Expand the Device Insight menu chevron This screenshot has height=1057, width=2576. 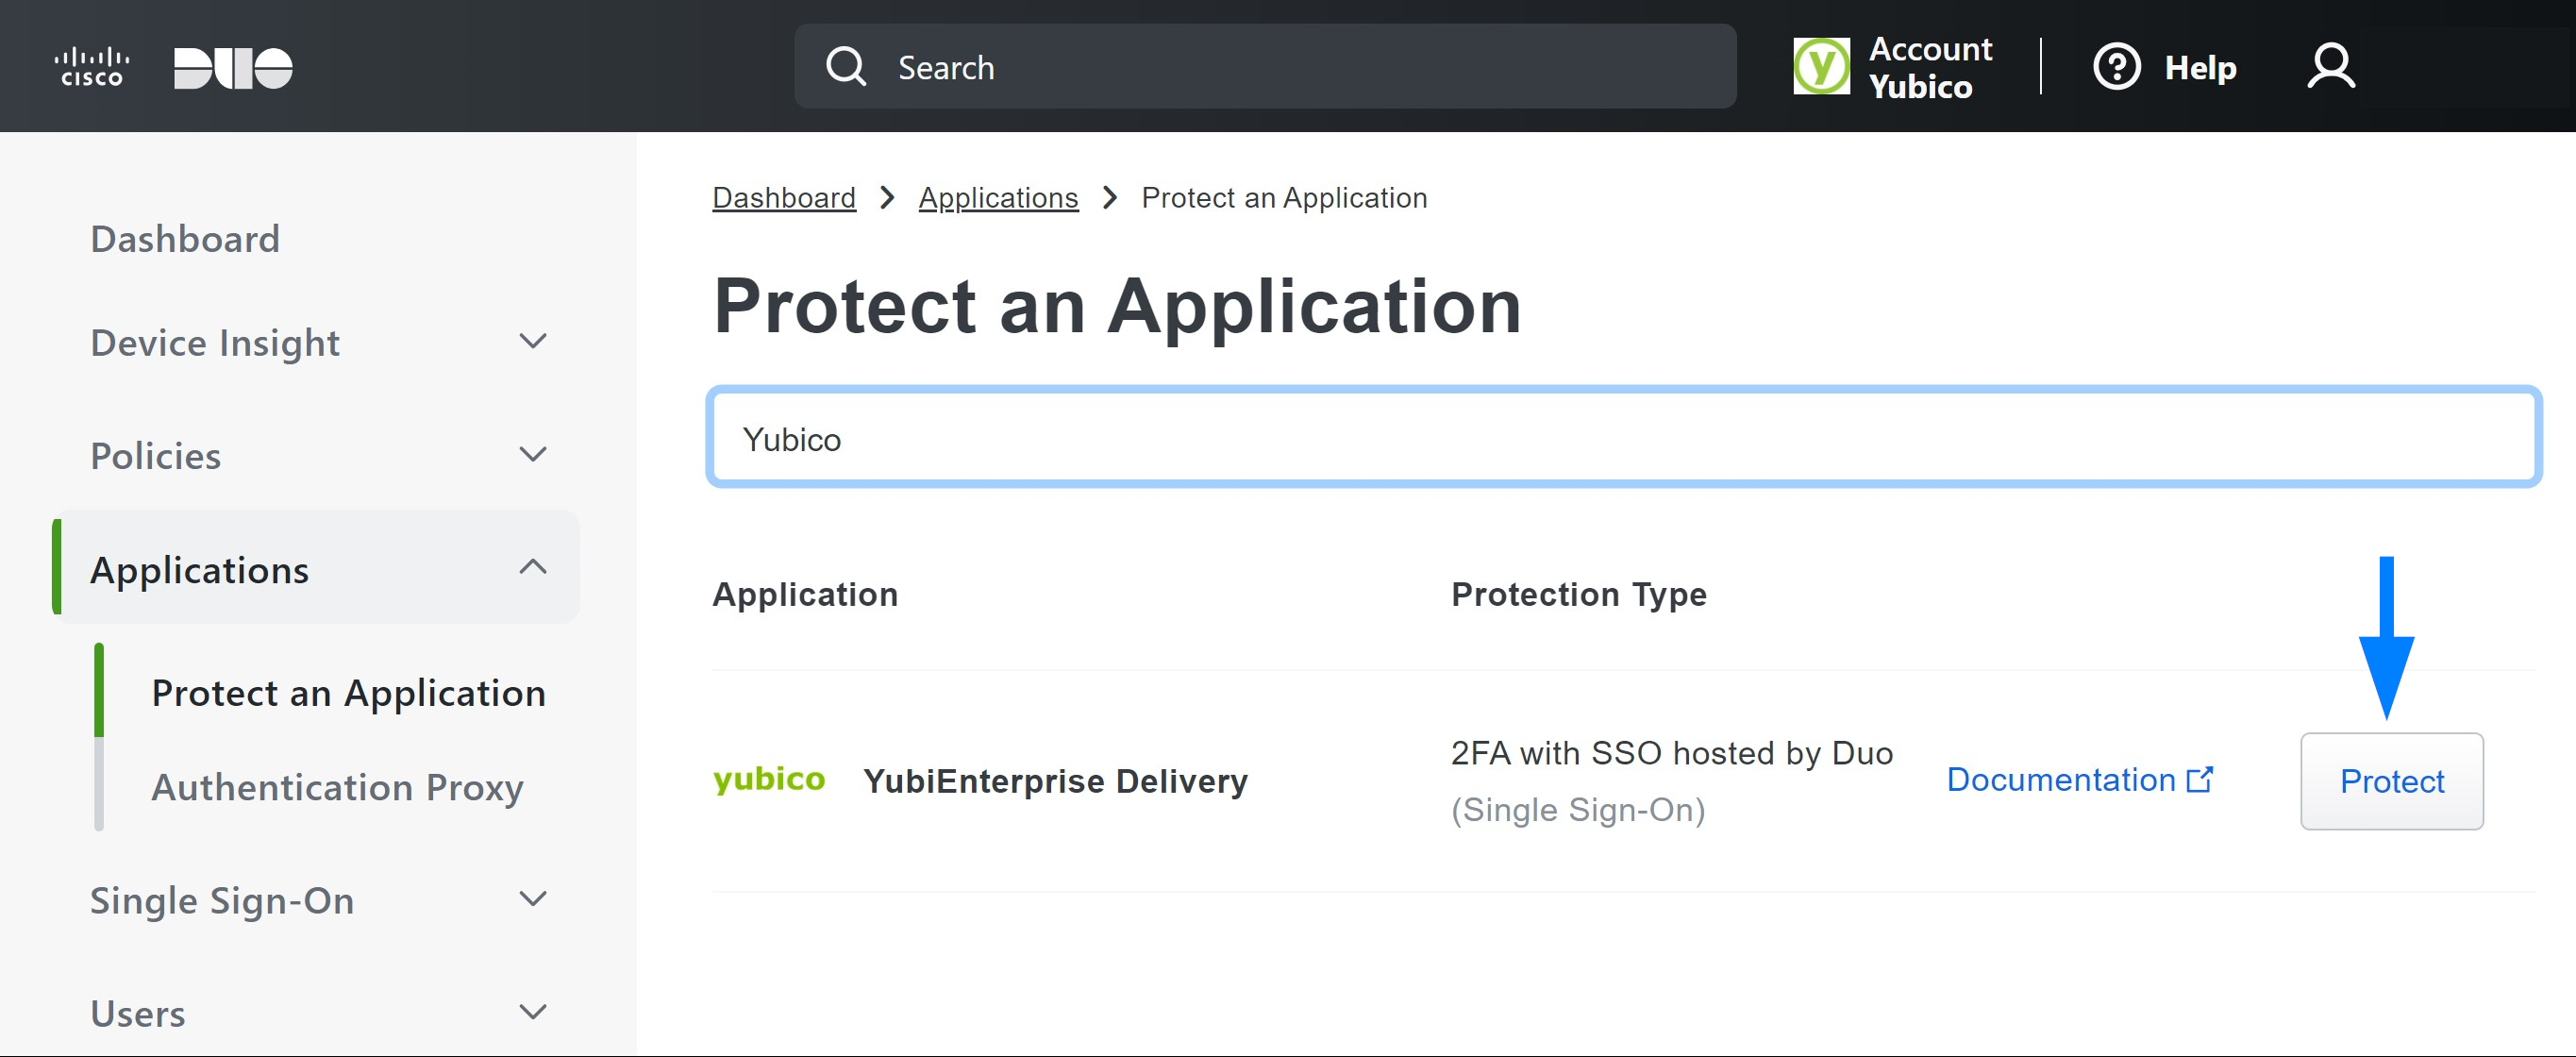[x=533, y=342]
